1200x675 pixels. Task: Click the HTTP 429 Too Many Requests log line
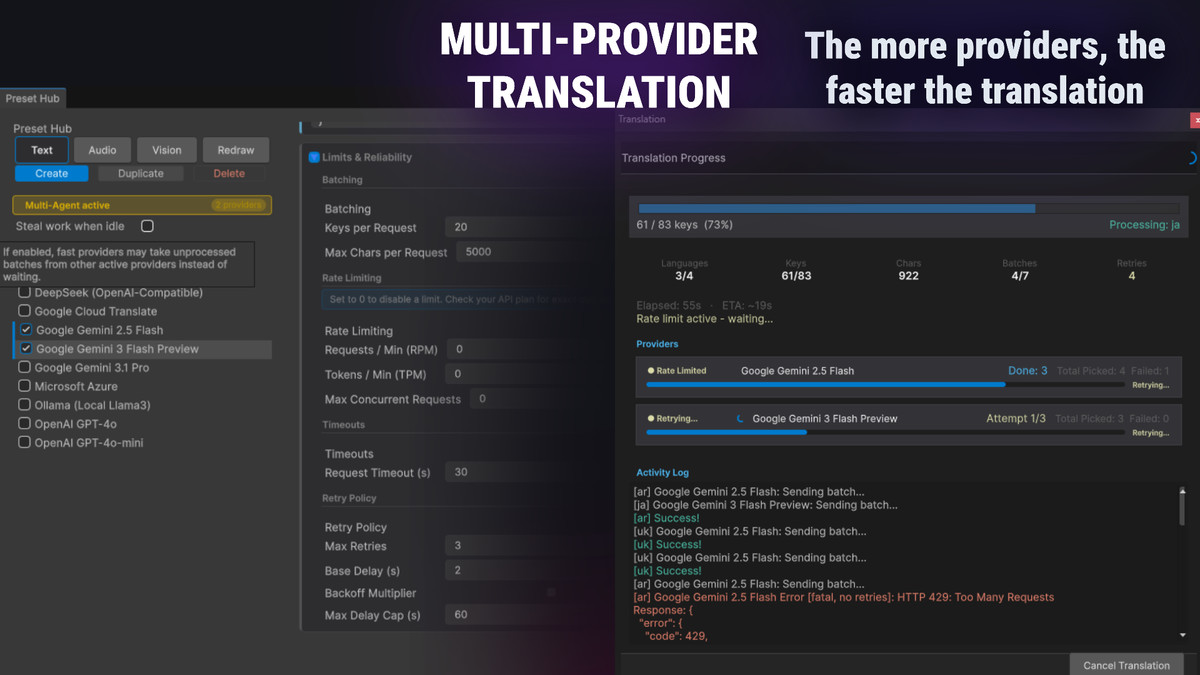pyautogui.click(x=843, y=597)
